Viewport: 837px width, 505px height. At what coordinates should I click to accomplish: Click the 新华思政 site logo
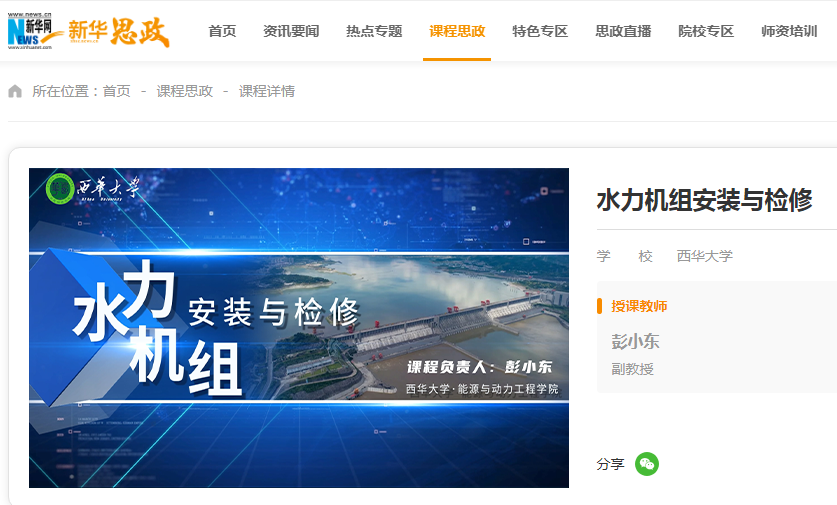point(119,32)
